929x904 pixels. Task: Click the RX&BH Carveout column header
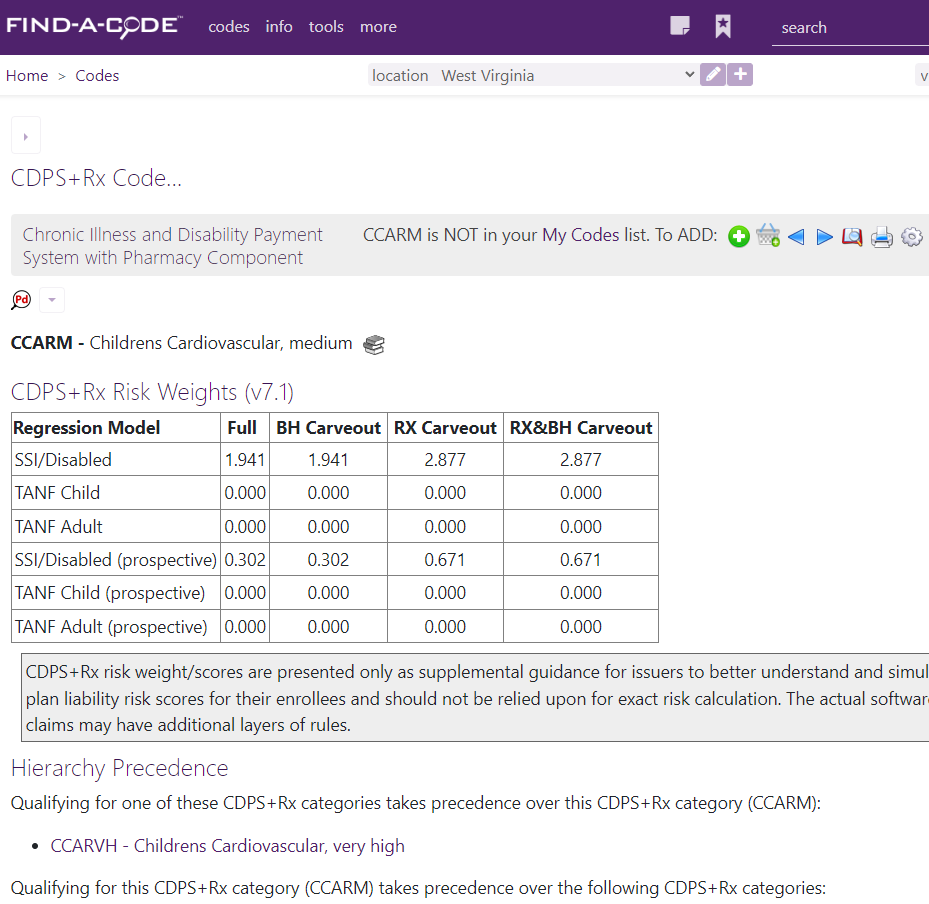581,428
